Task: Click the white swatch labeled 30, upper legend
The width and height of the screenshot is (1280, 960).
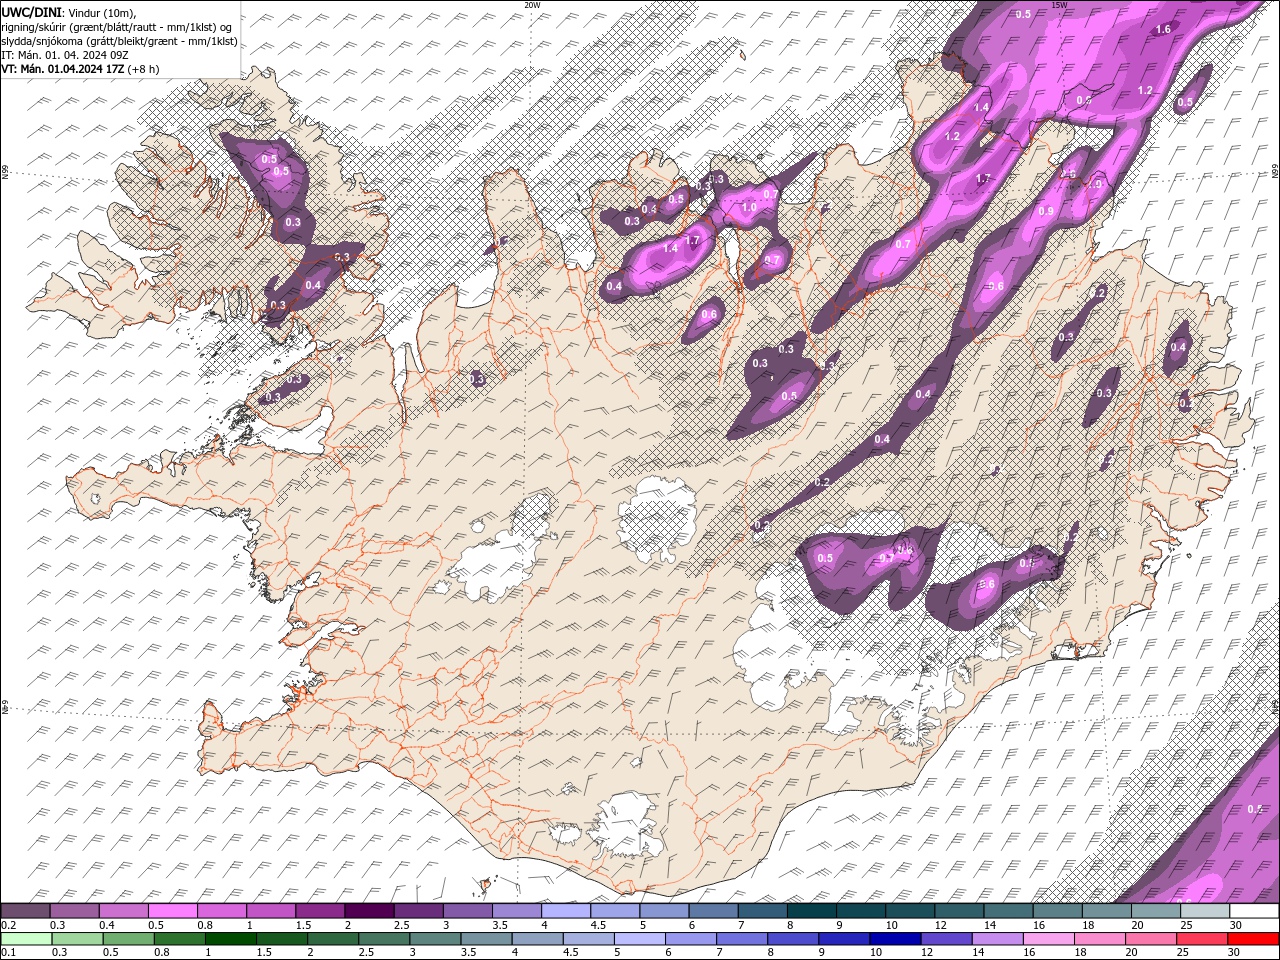Action: [x=1254, y=911]
